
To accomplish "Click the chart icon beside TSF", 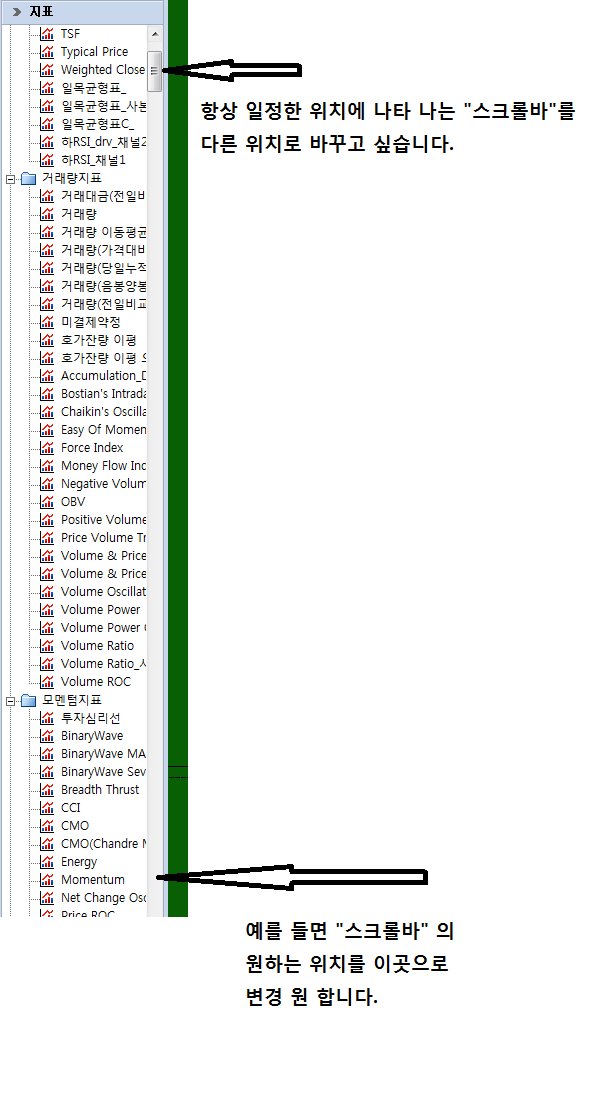I will [47, 34].
